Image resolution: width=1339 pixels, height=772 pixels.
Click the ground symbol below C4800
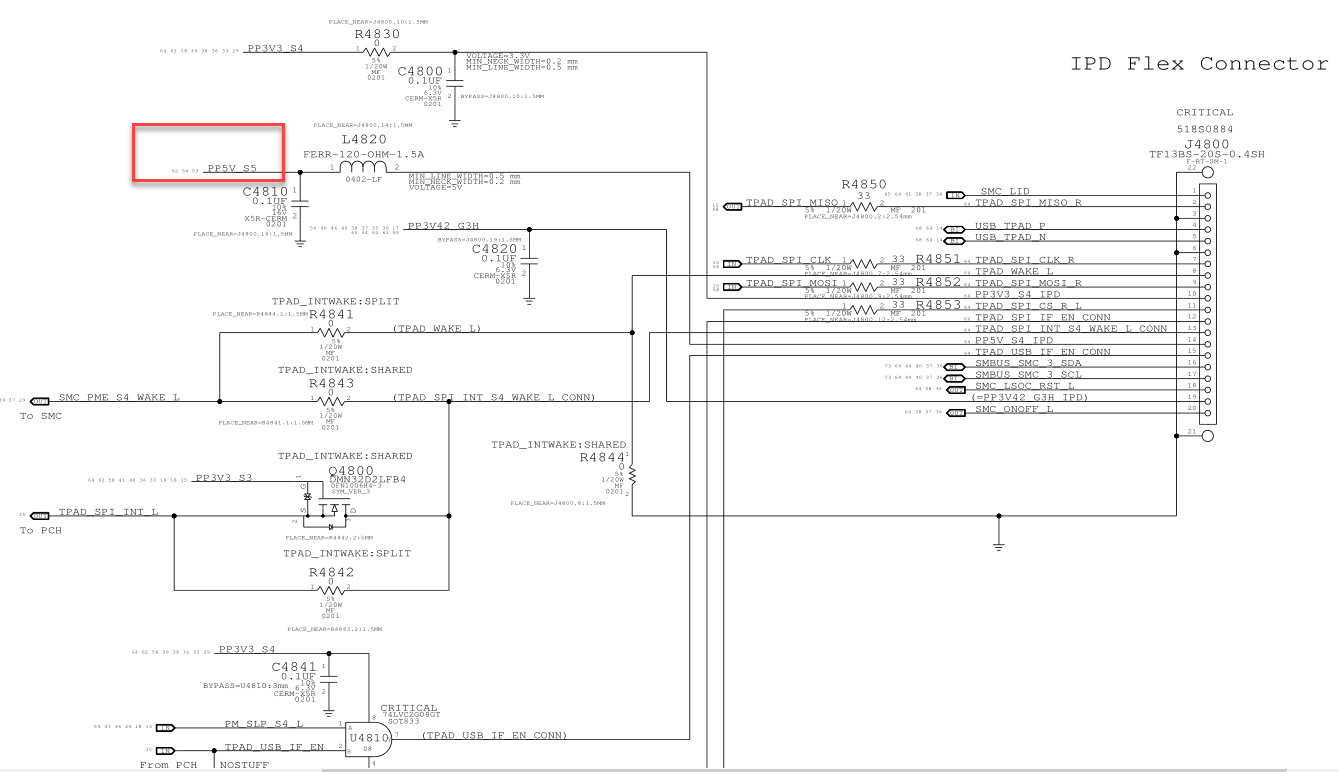coord(455,121)
